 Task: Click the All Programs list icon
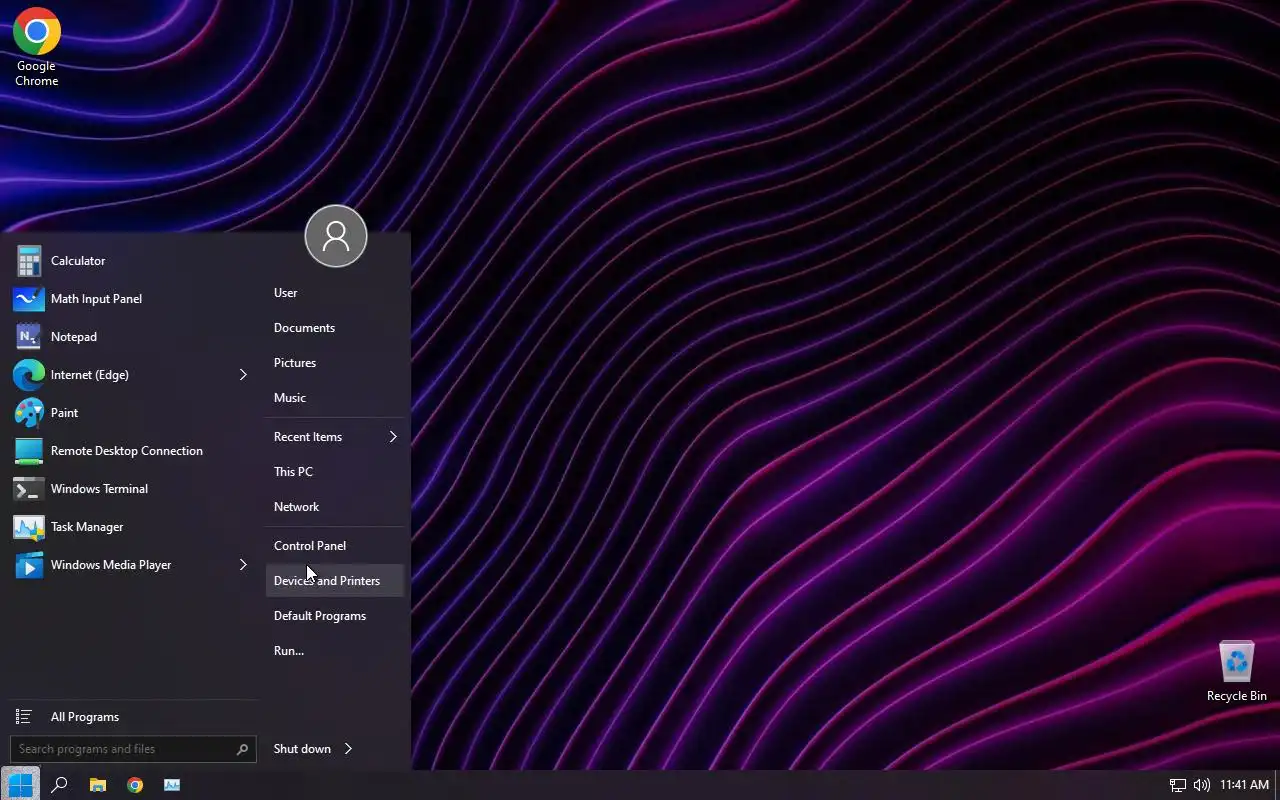coord(24,717)
